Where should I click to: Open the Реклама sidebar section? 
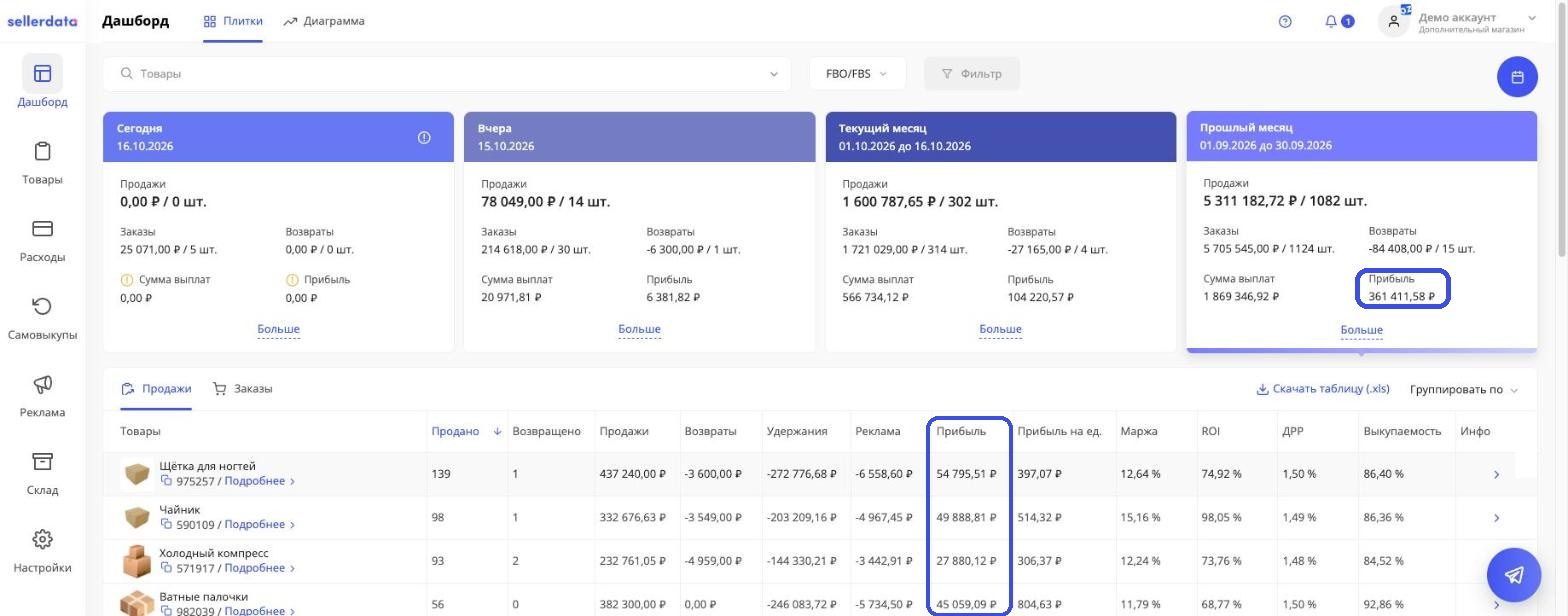point(42,394)
